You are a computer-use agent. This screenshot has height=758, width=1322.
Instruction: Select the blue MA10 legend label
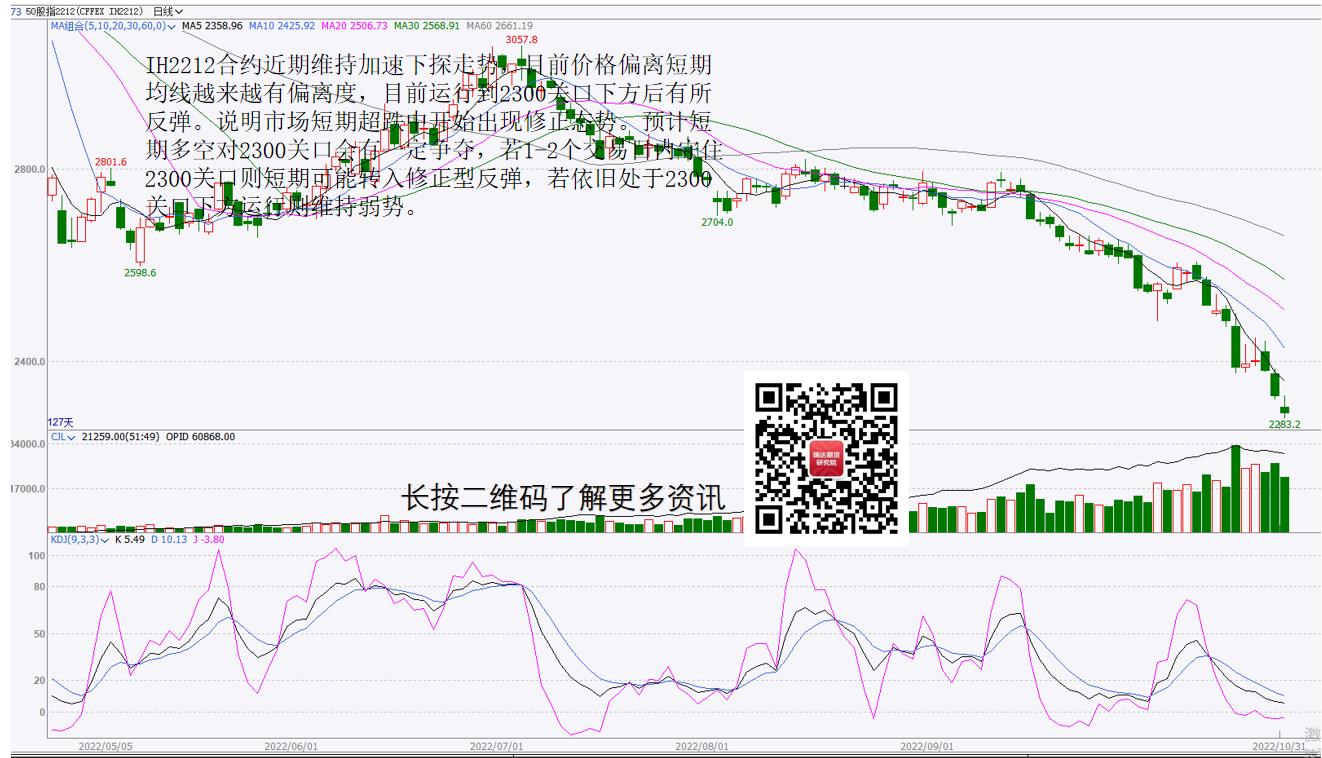tap(282, 26)
